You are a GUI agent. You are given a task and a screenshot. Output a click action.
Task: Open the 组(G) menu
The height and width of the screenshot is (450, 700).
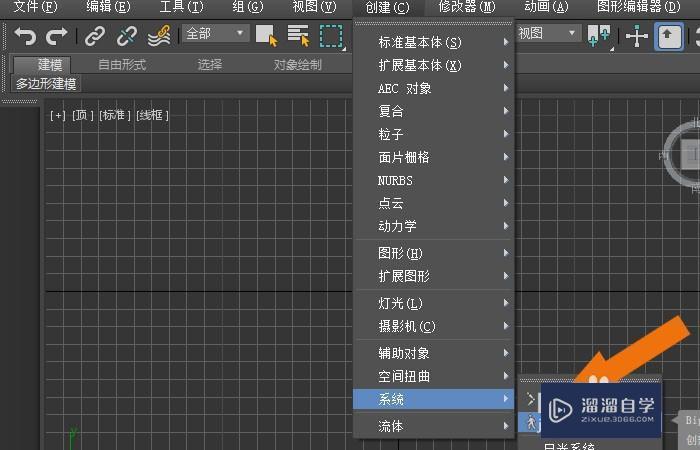pyautogui.click(x=248, y=7)
